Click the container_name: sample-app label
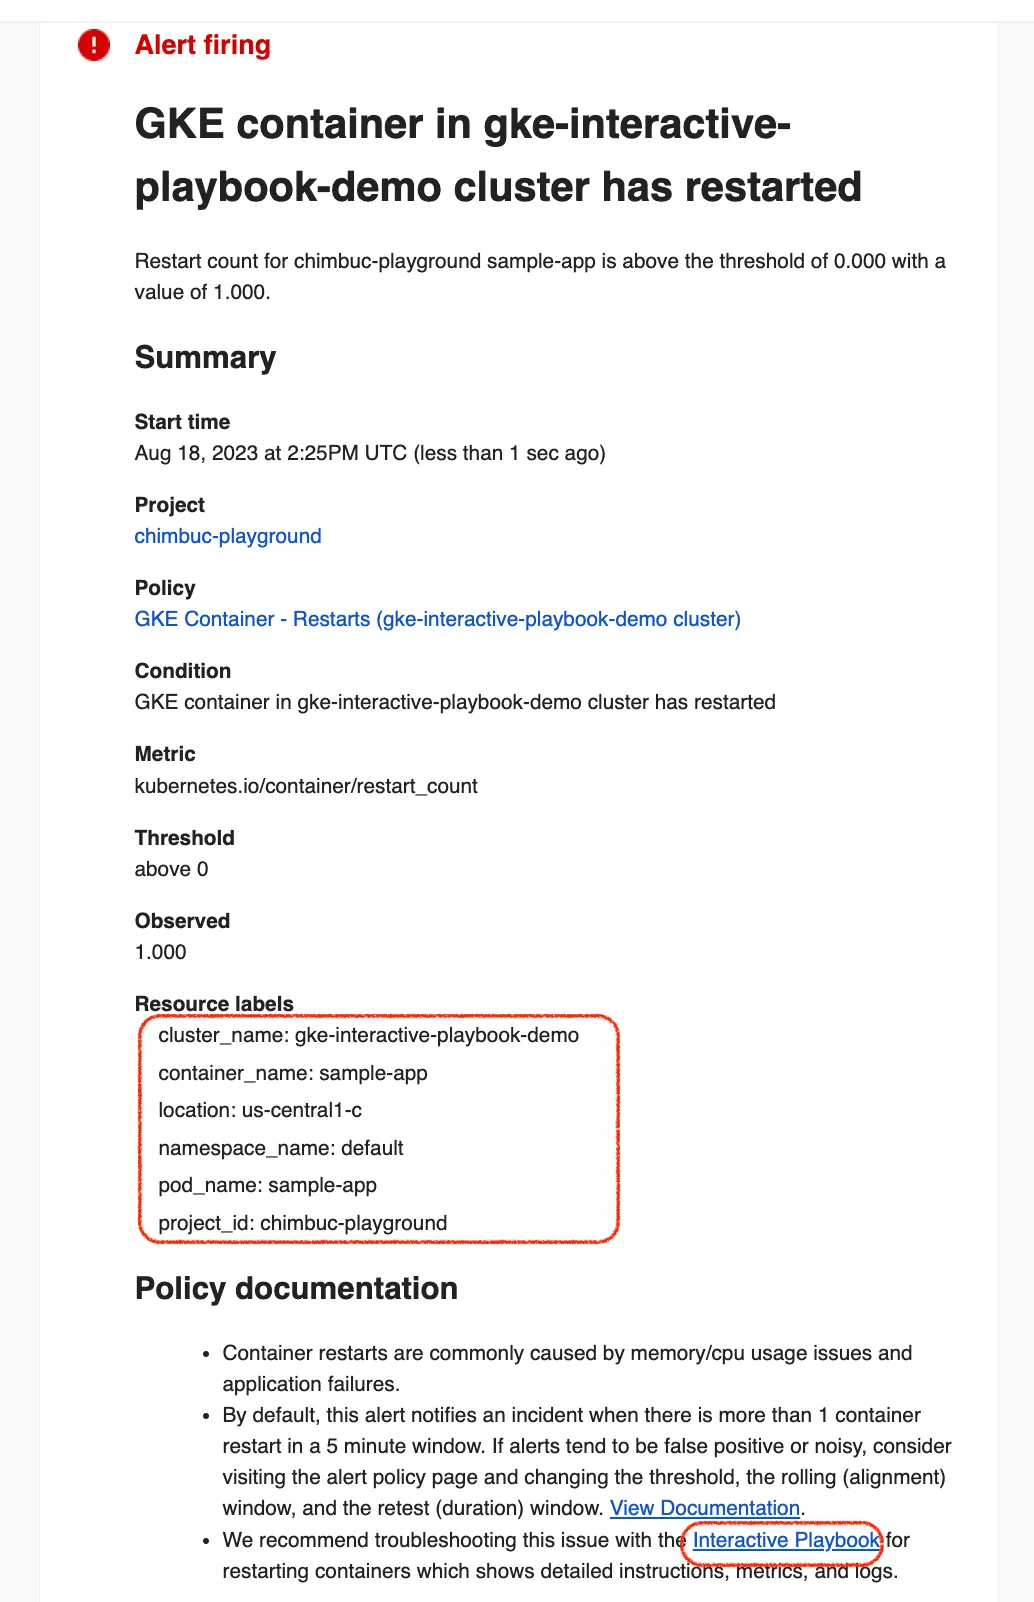1034x1602 pixels. [293, 1073]
